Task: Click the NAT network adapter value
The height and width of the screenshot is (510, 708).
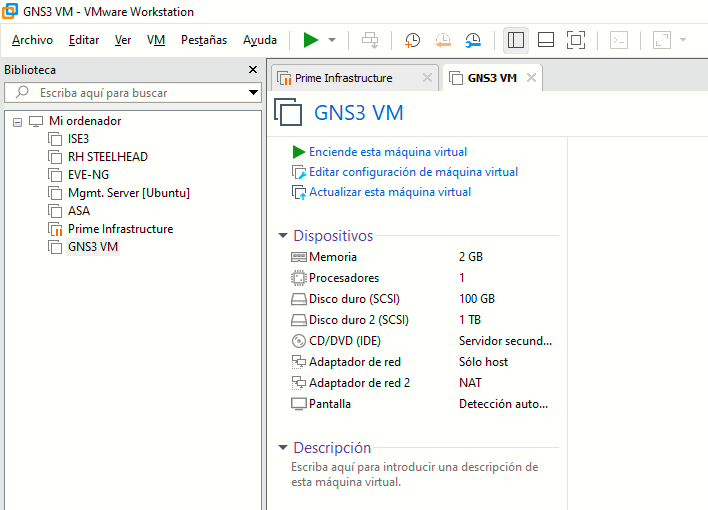Action: [x=470, y=383]
